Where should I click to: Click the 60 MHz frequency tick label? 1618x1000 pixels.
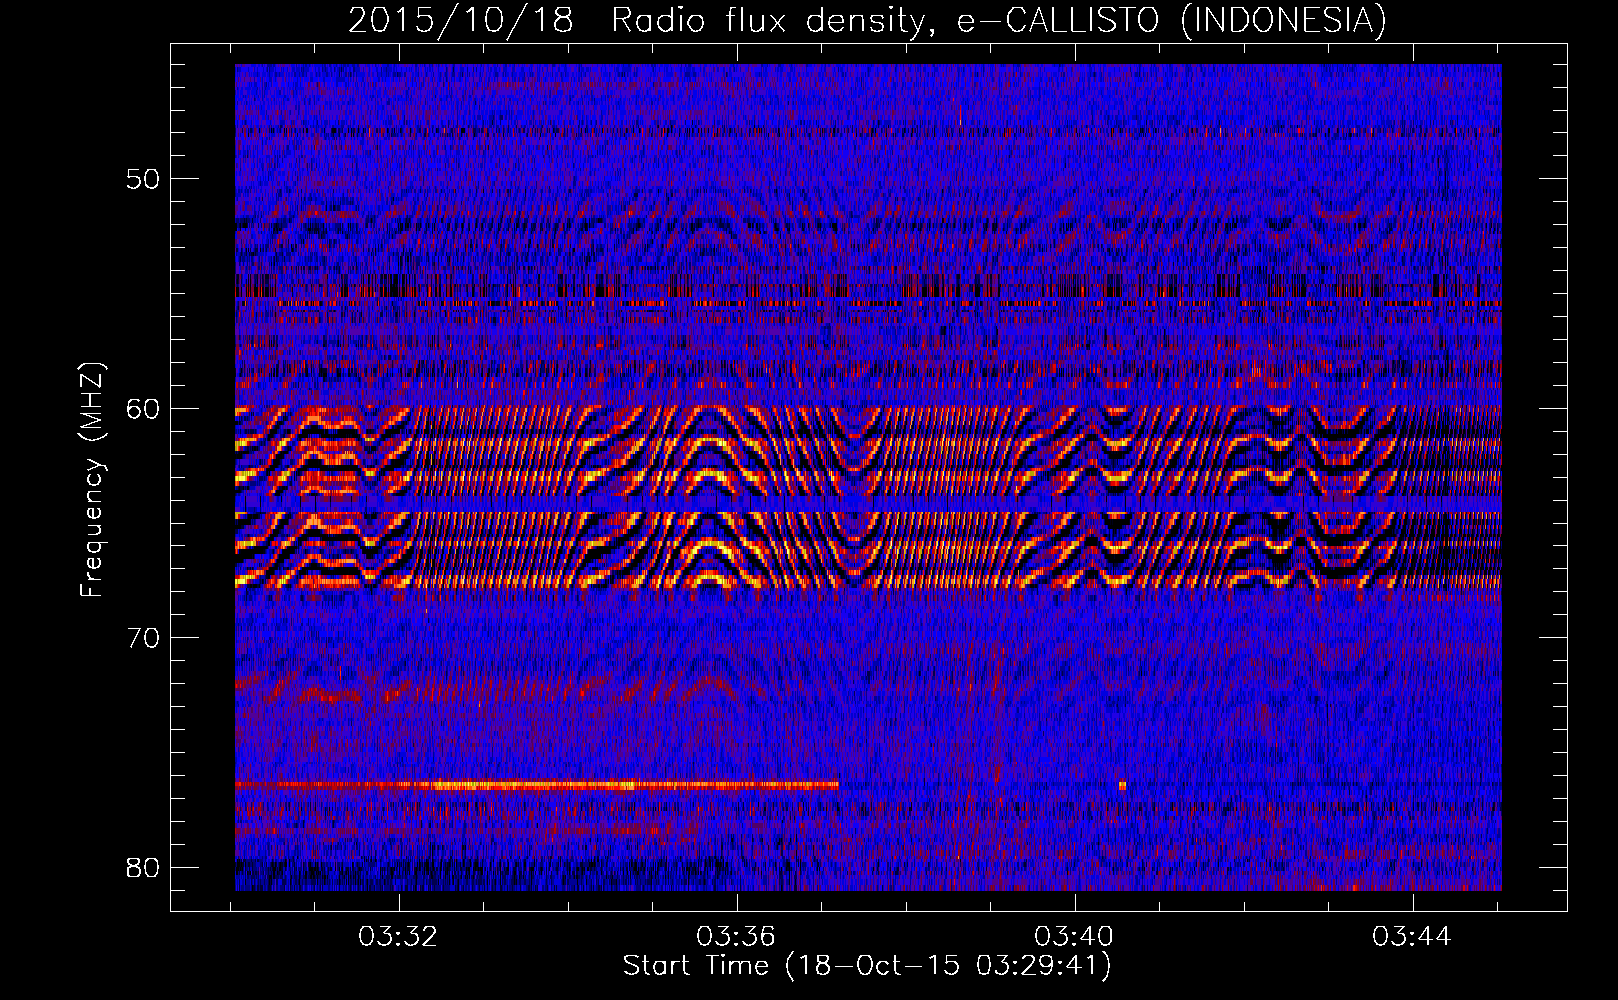(143, 408)
